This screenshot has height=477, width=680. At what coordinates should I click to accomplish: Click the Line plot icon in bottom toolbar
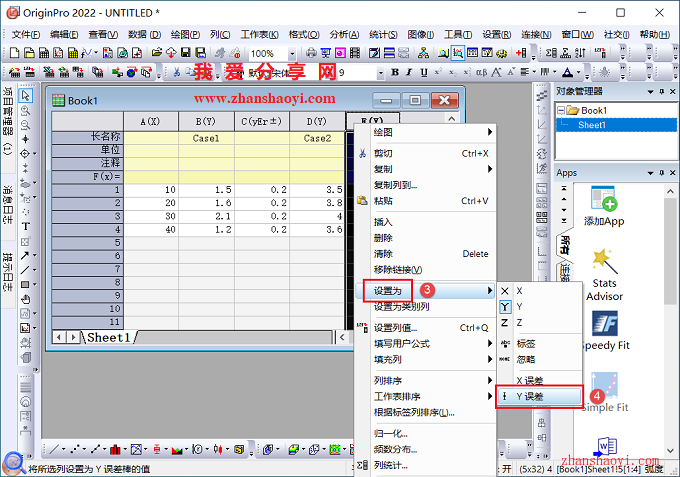(54, 450)
